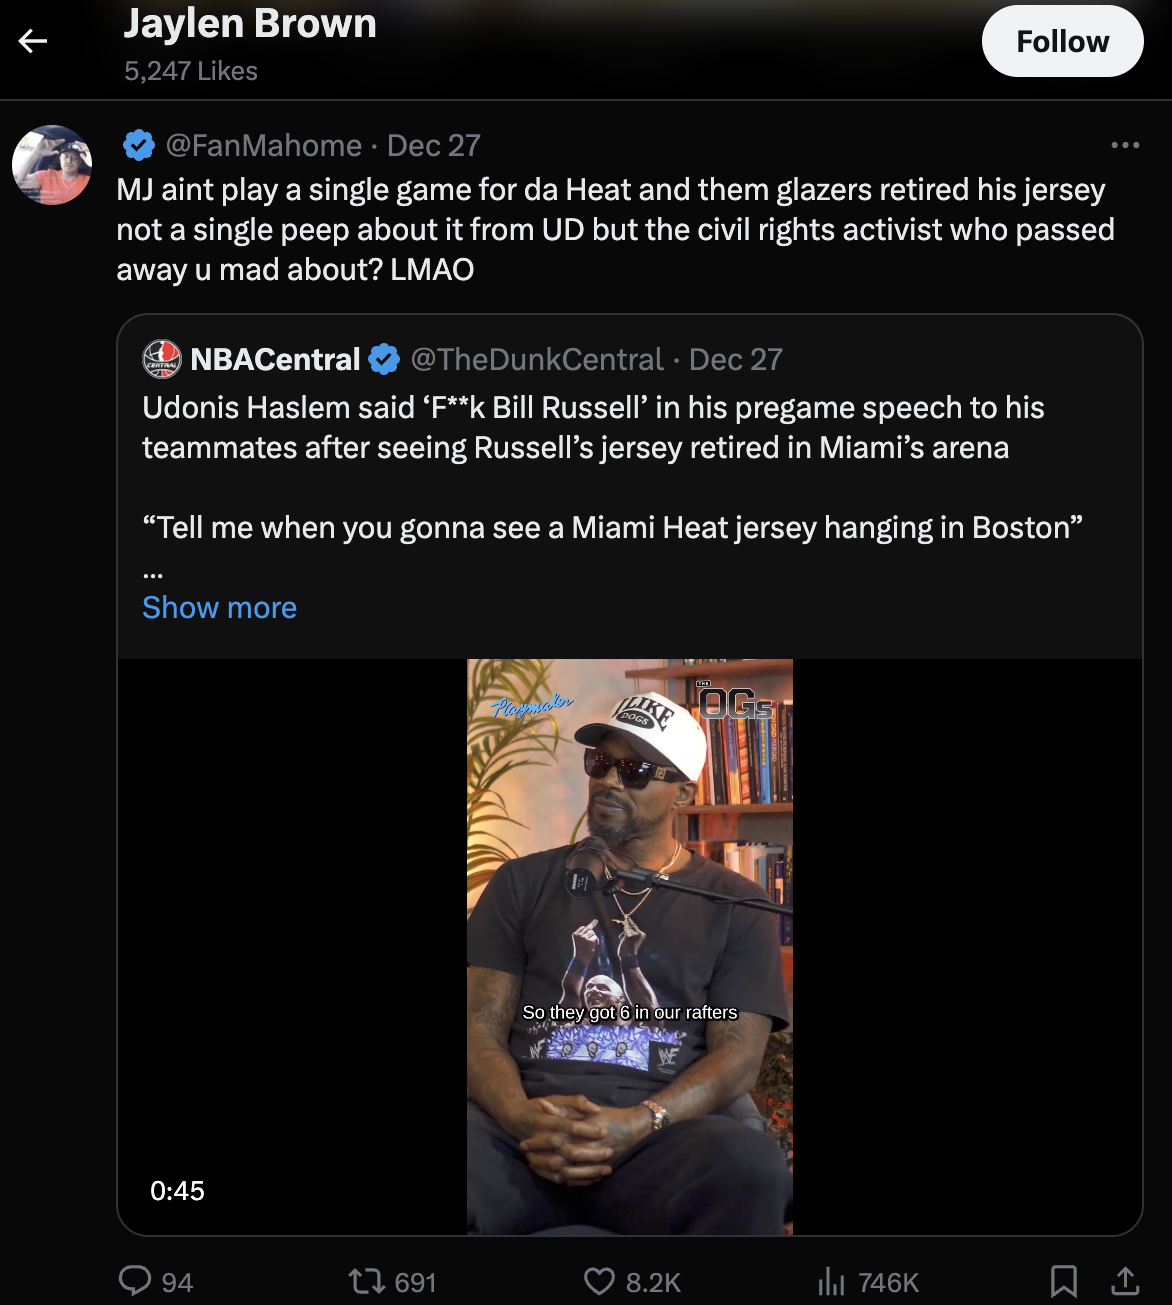Click @FanMahome's blue verified badge
The image size is (1172, 1305).
[137, 145]
